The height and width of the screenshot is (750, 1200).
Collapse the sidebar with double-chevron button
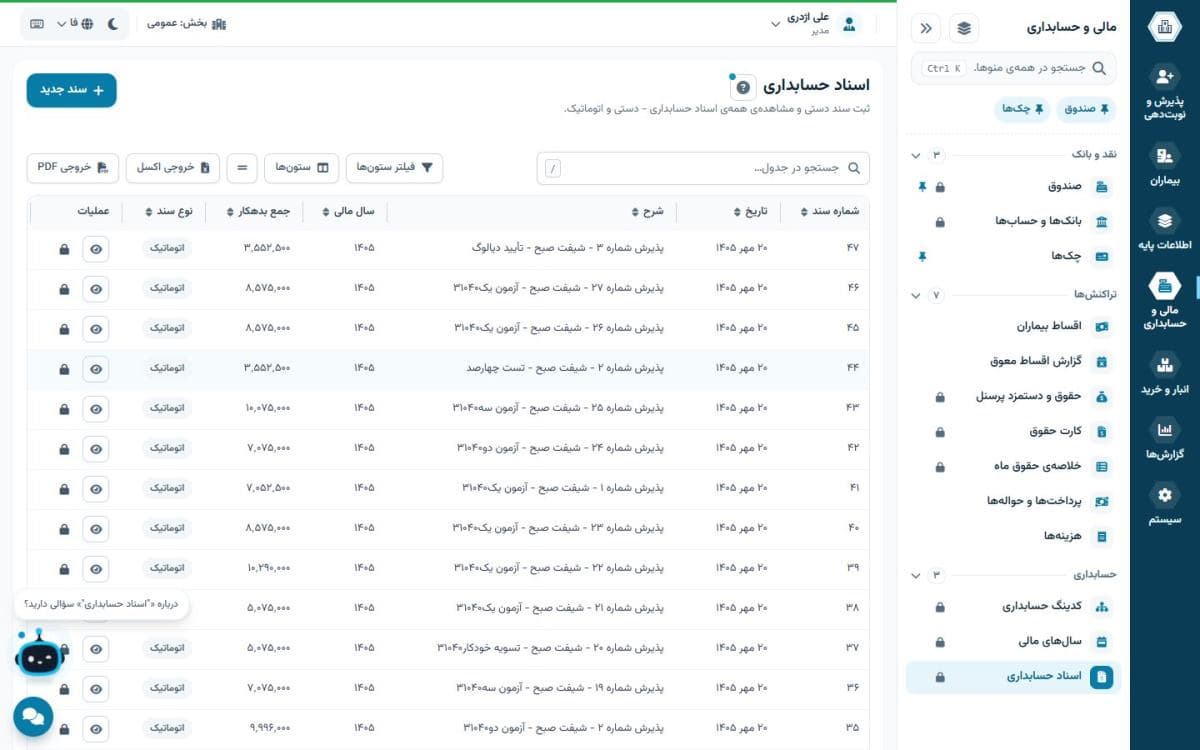click(926, 28)
